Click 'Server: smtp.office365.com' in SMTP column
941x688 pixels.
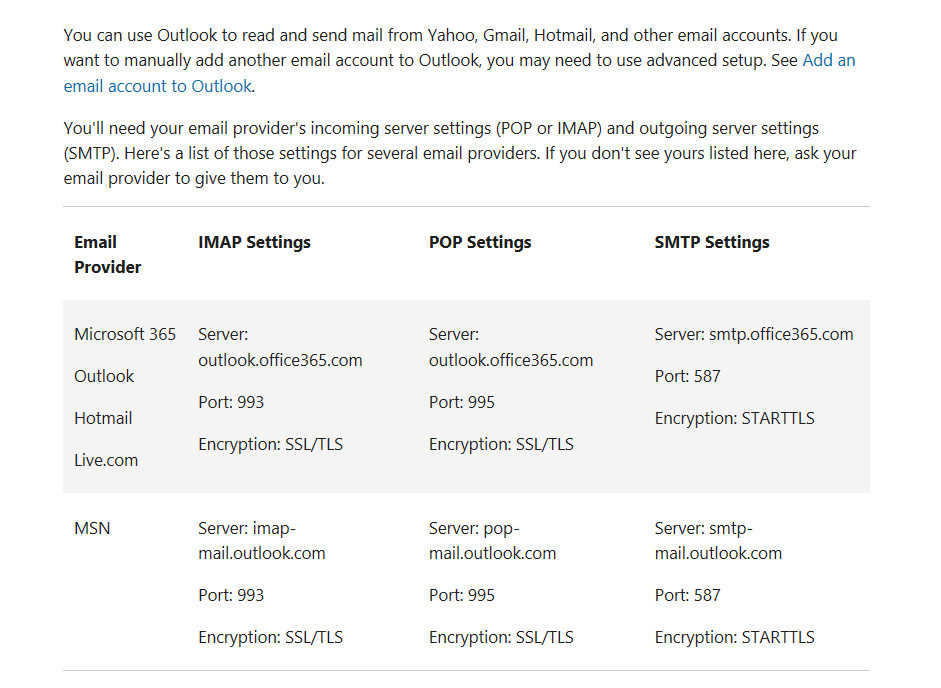tap(754, 334)
